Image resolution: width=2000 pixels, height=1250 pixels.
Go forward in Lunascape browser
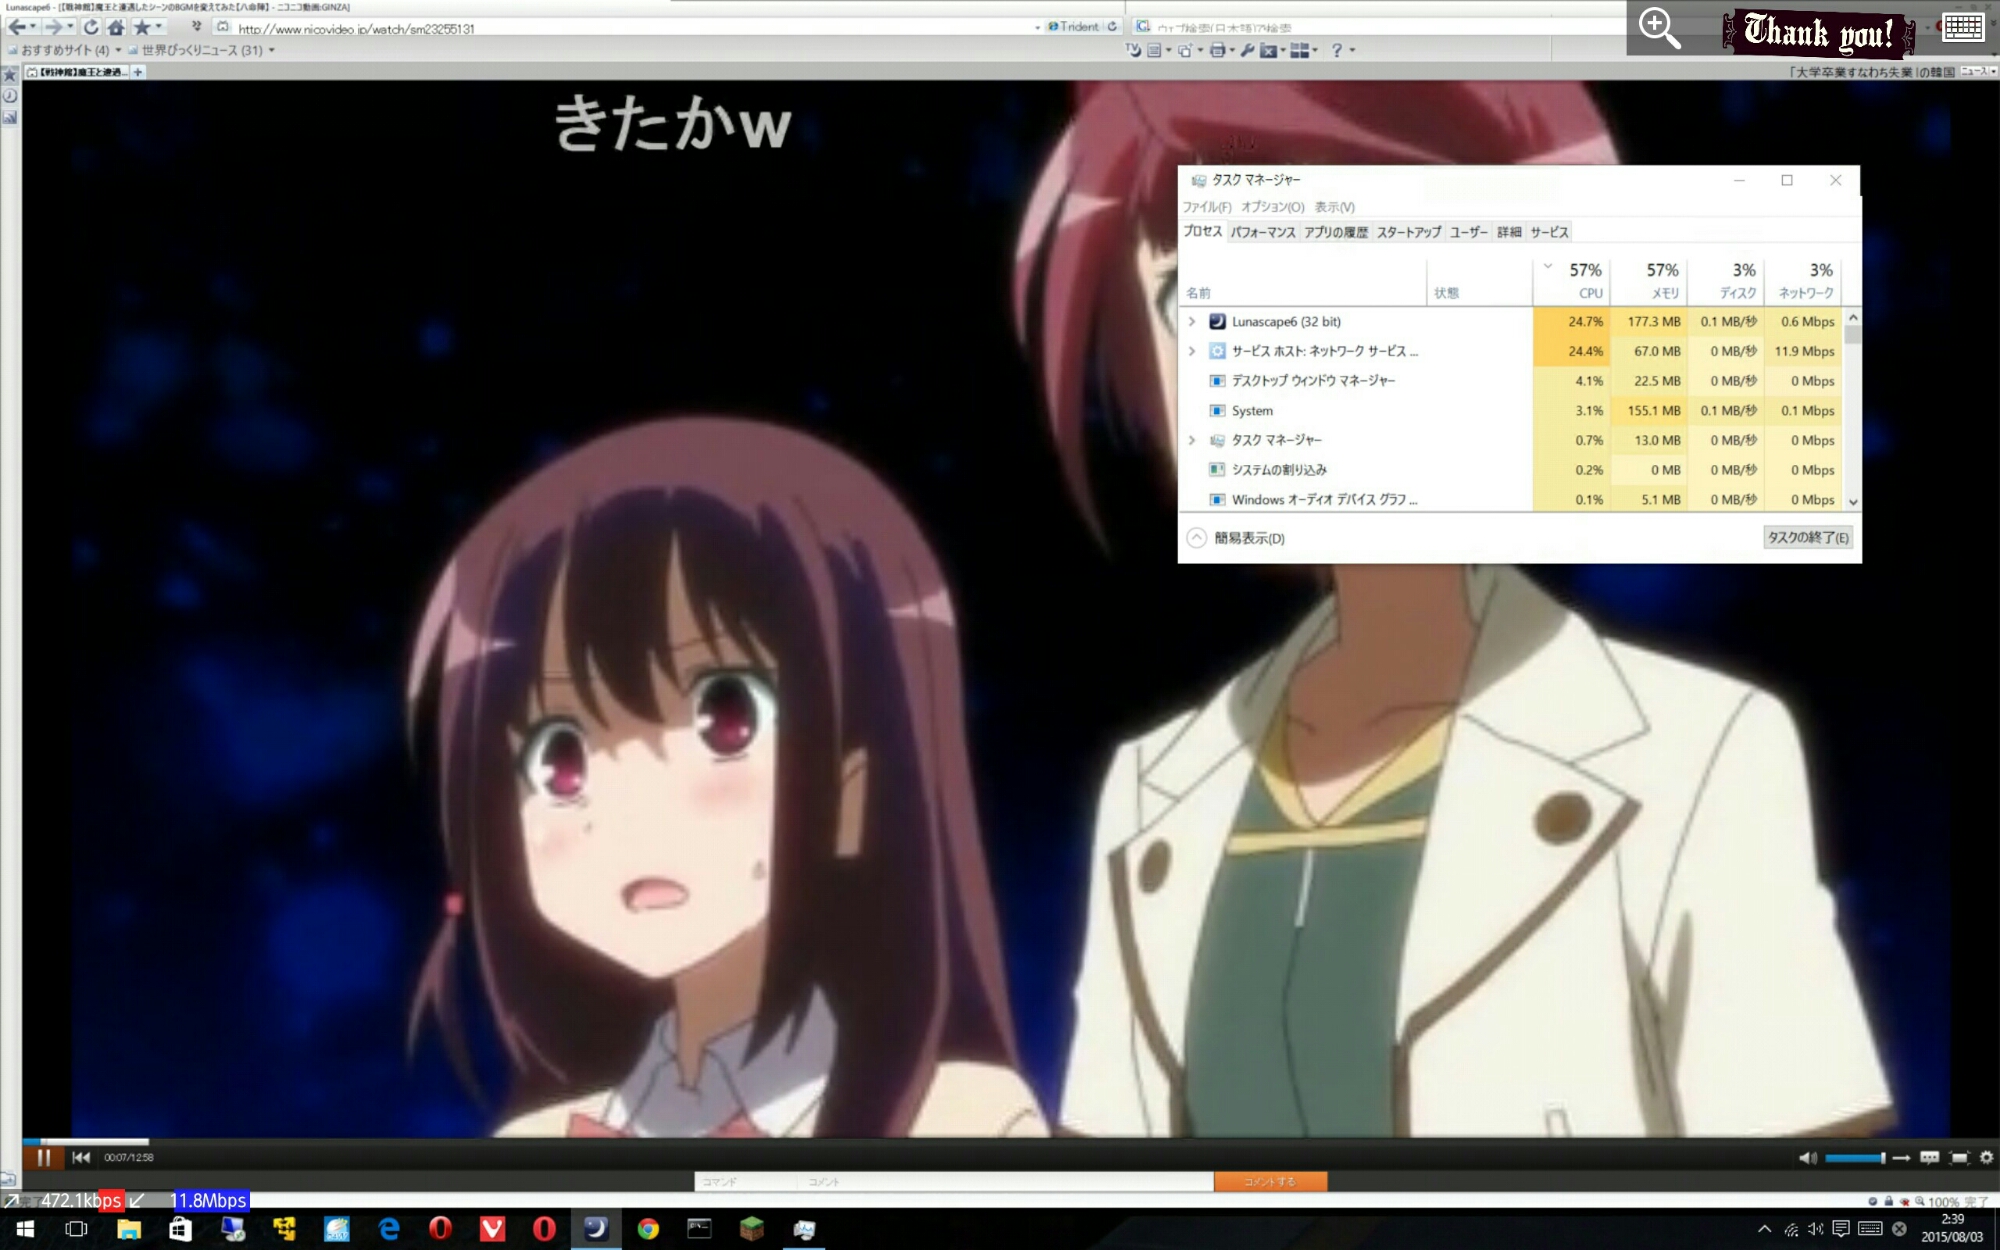(54, 27)
